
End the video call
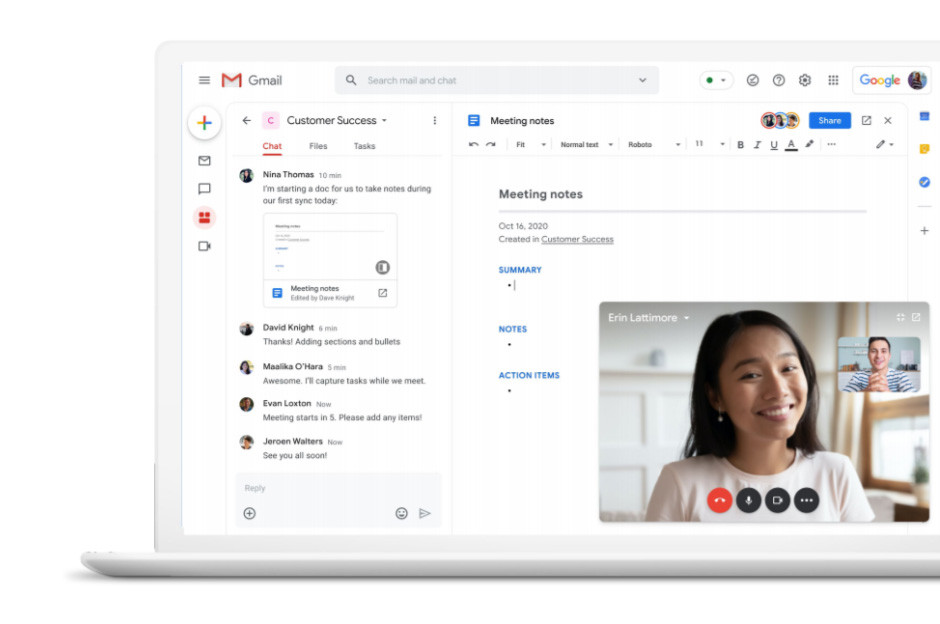click(x=719, y=500)
